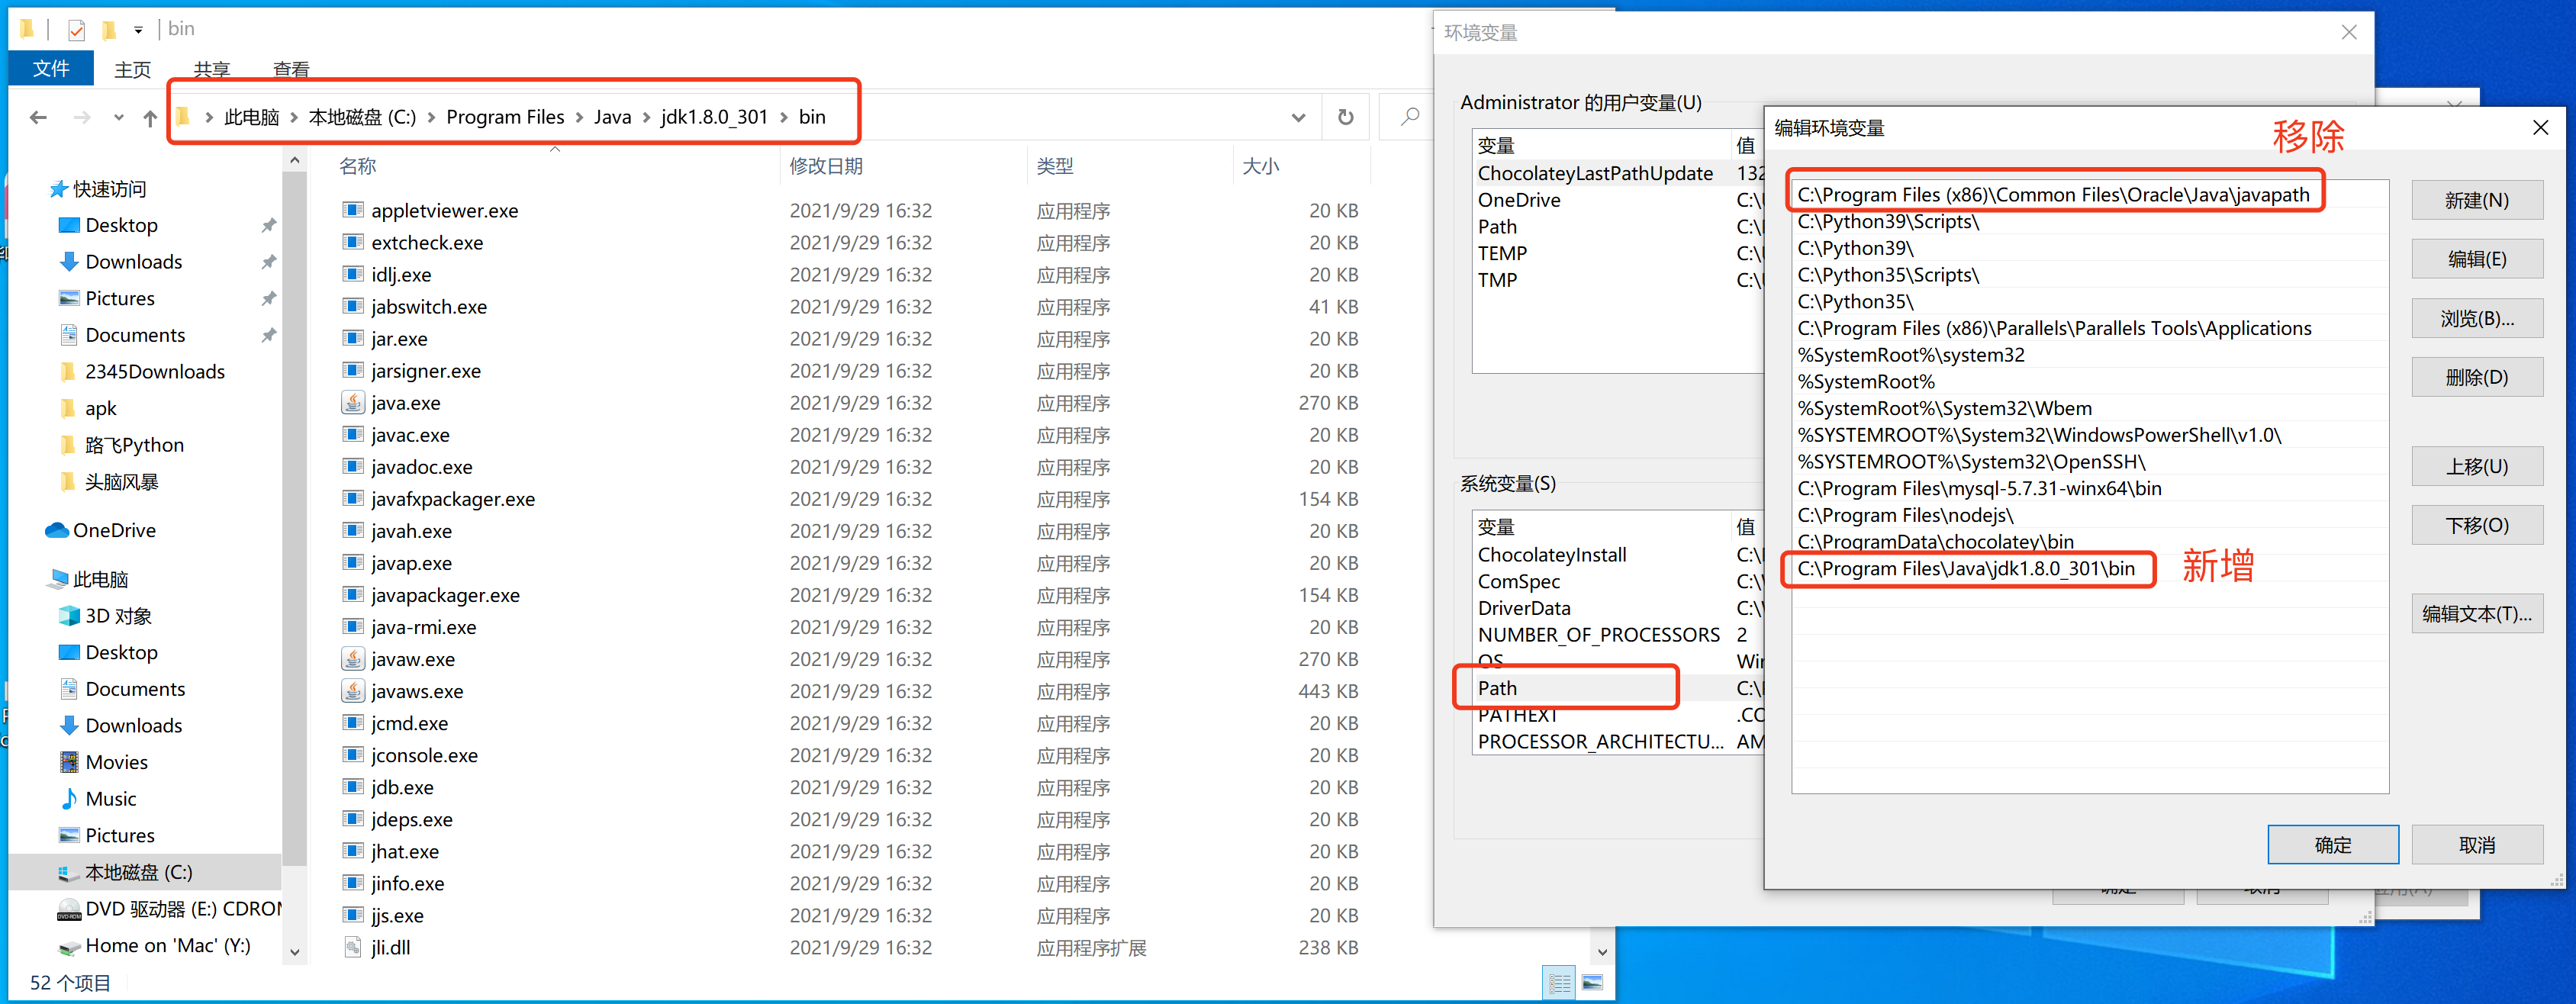Expand the chevron after Program Files breadcrumb
Screen dimensions: 2576x1004
click(580, 118)
